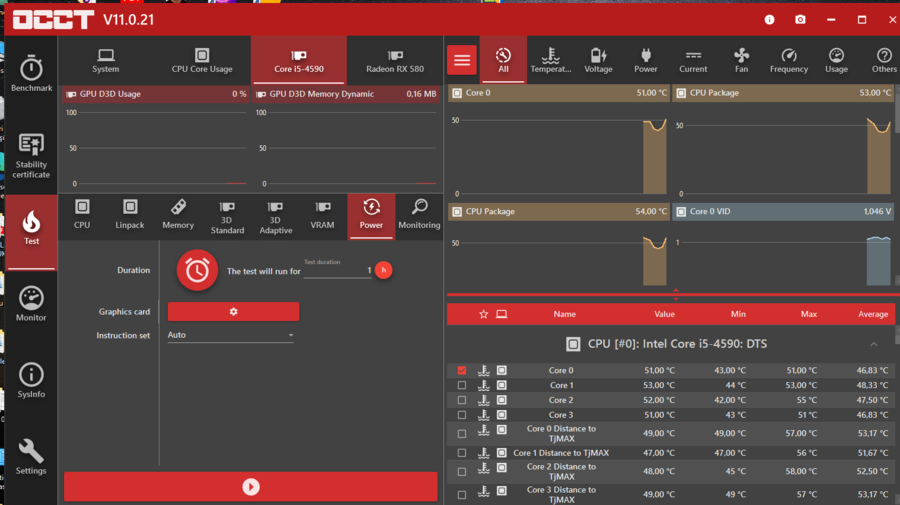
Task: Click the favorites star column header
Action: point(483,314)
